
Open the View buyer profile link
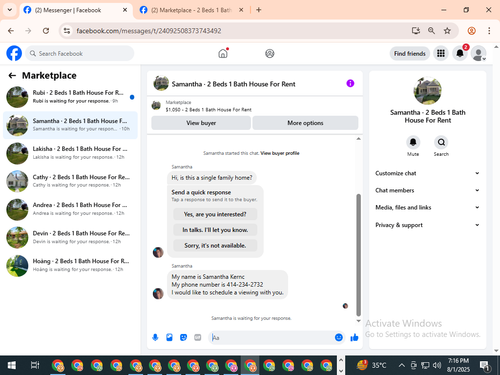click(280, 153)
